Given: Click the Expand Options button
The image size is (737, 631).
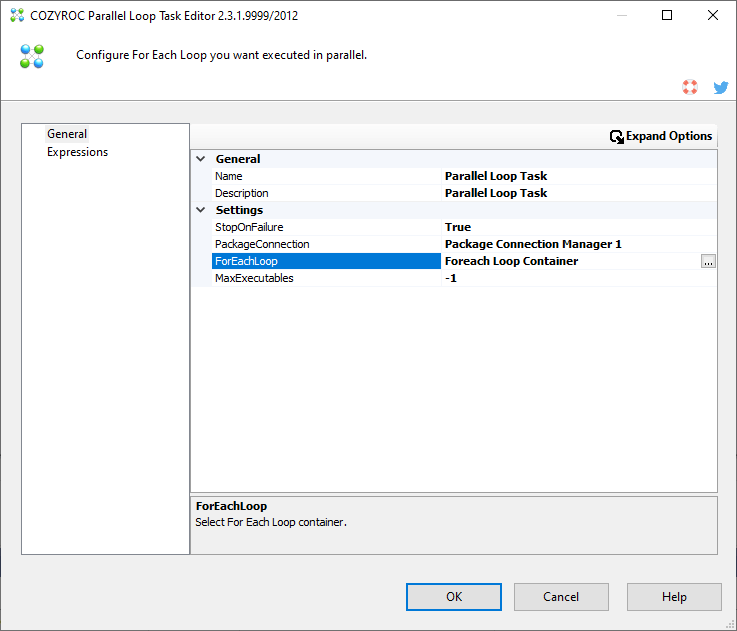Looking at the screenshot, I should point(661,136).
